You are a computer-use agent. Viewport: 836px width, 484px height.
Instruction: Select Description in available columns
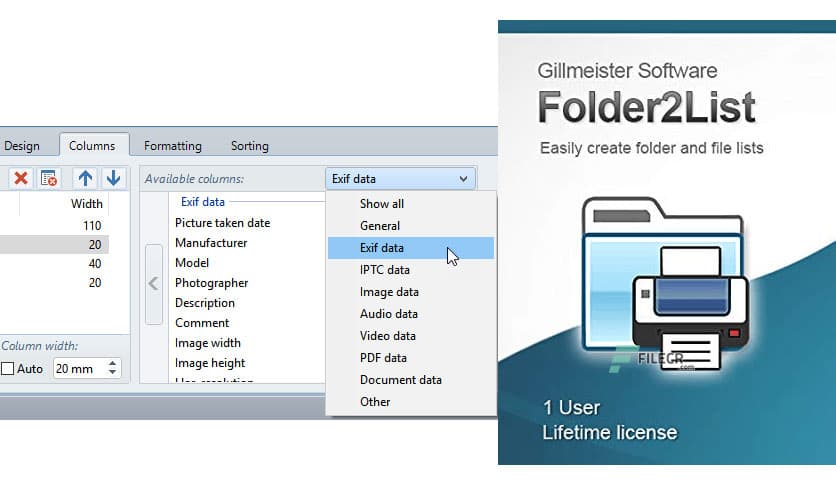205,303
